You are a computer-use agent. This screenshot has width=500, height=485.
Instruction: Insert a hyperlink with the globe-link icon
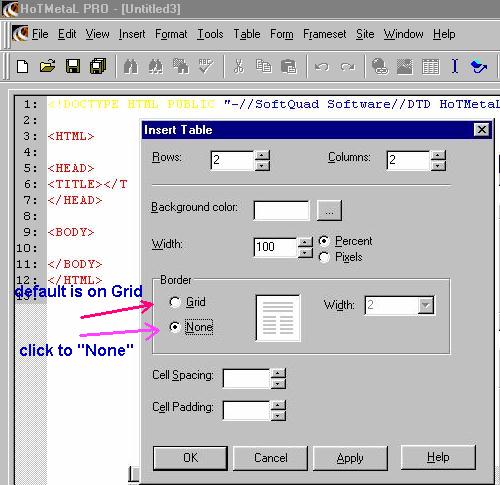[380, 66]
